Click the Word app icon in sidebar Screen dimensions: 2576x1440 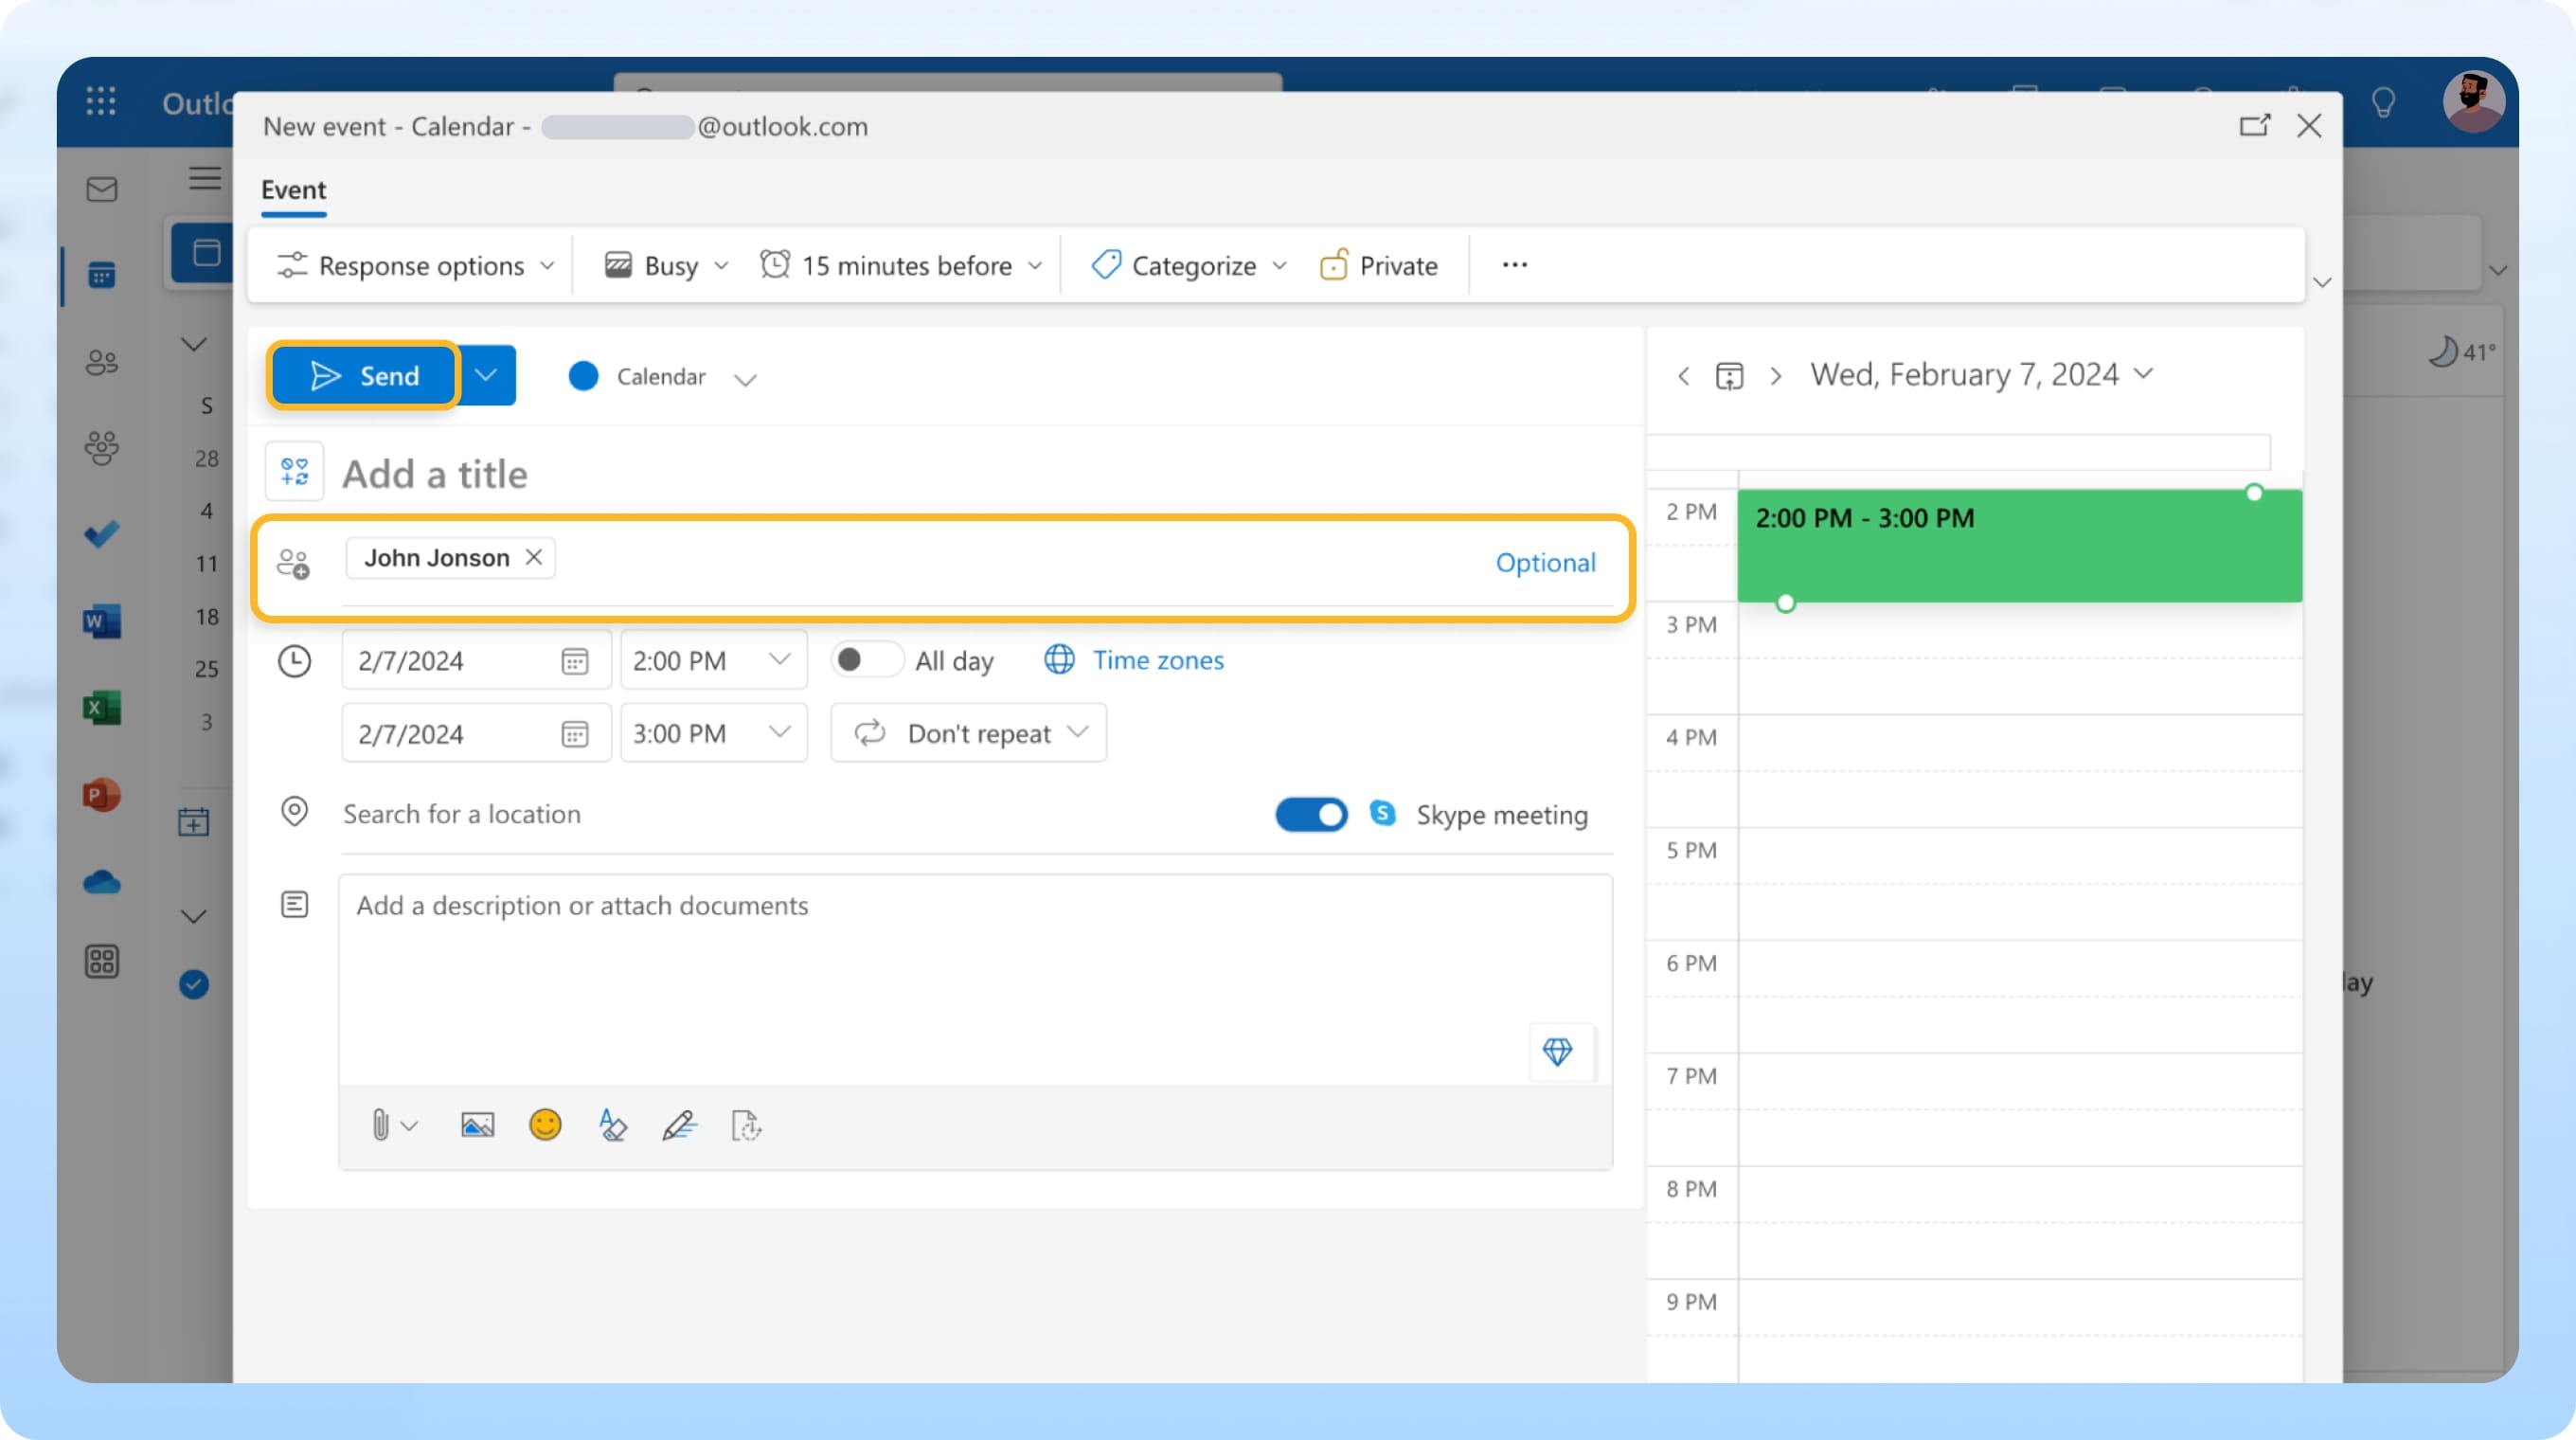coord(101,621)
